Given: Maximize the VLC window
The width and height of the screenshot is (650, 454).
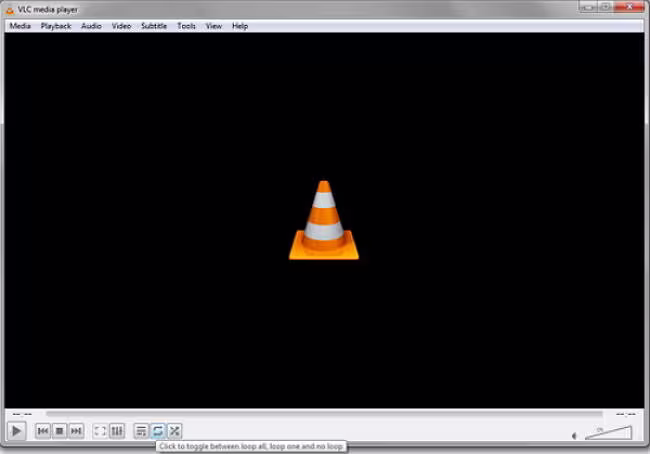Looking at the screenshot, I should coord(605,7).
